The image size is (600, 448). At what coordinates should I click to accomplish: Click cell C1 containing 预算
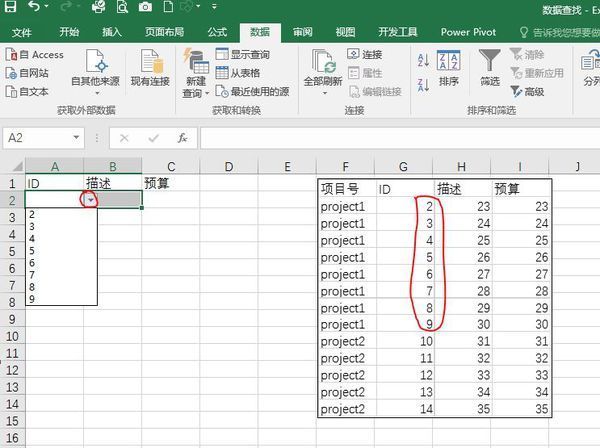[171, 183]
